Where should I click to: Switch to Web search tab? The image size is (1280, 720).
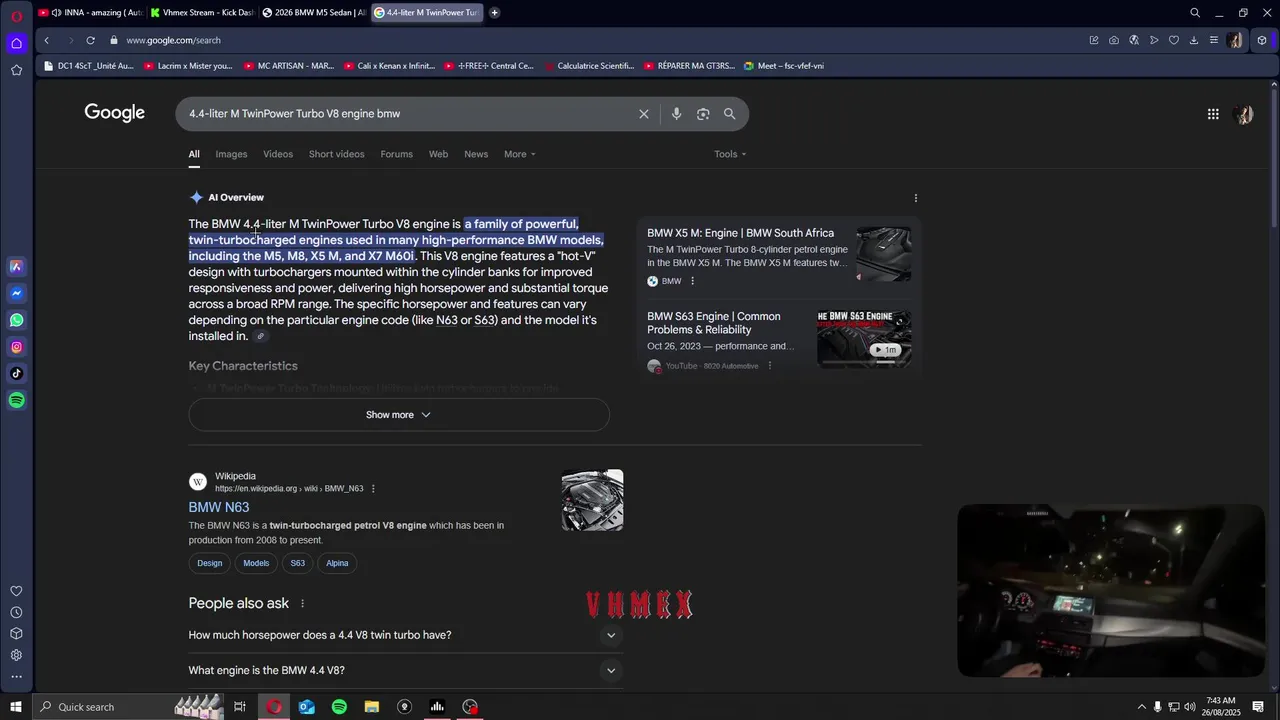click(x=438, y=154)
